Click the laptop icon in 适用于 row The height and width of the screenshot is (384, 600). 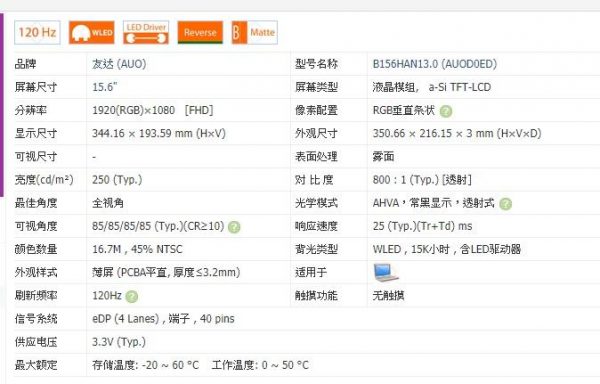(x=386, y=273)
